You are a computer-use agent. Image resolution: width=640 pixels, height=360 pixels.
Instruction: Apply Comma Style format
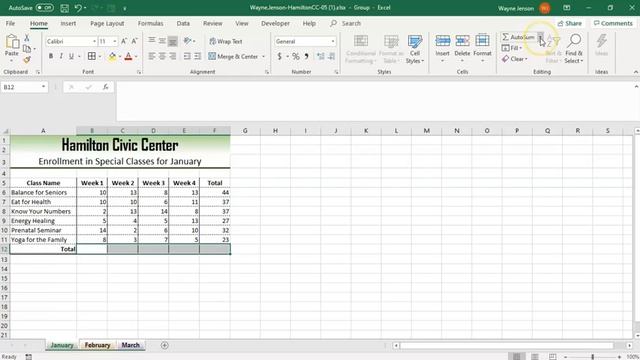[x=307, y=56]
